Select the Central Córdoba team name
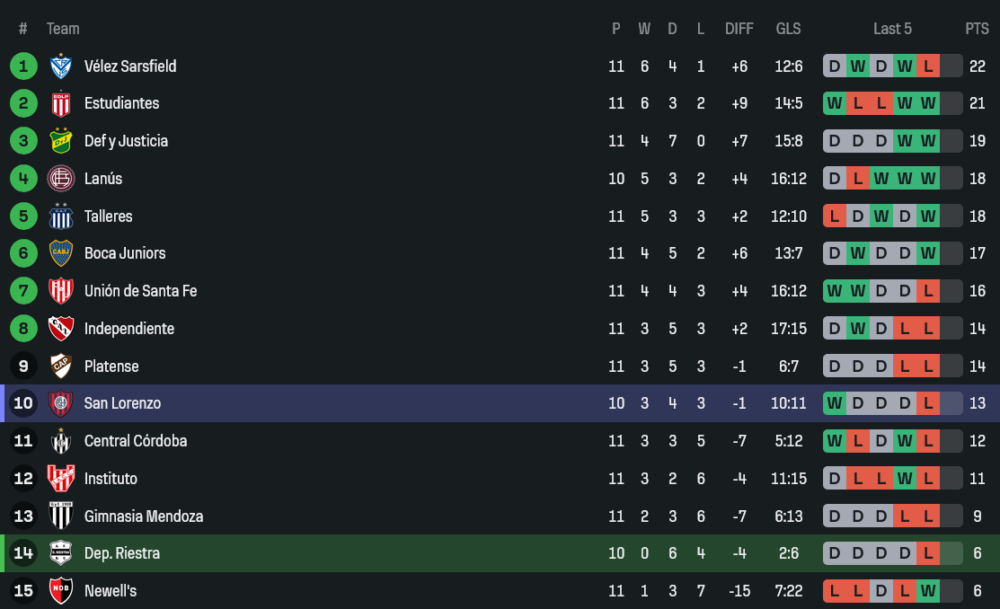Viewport: 1000px width, 609px height. click(135, 441)
